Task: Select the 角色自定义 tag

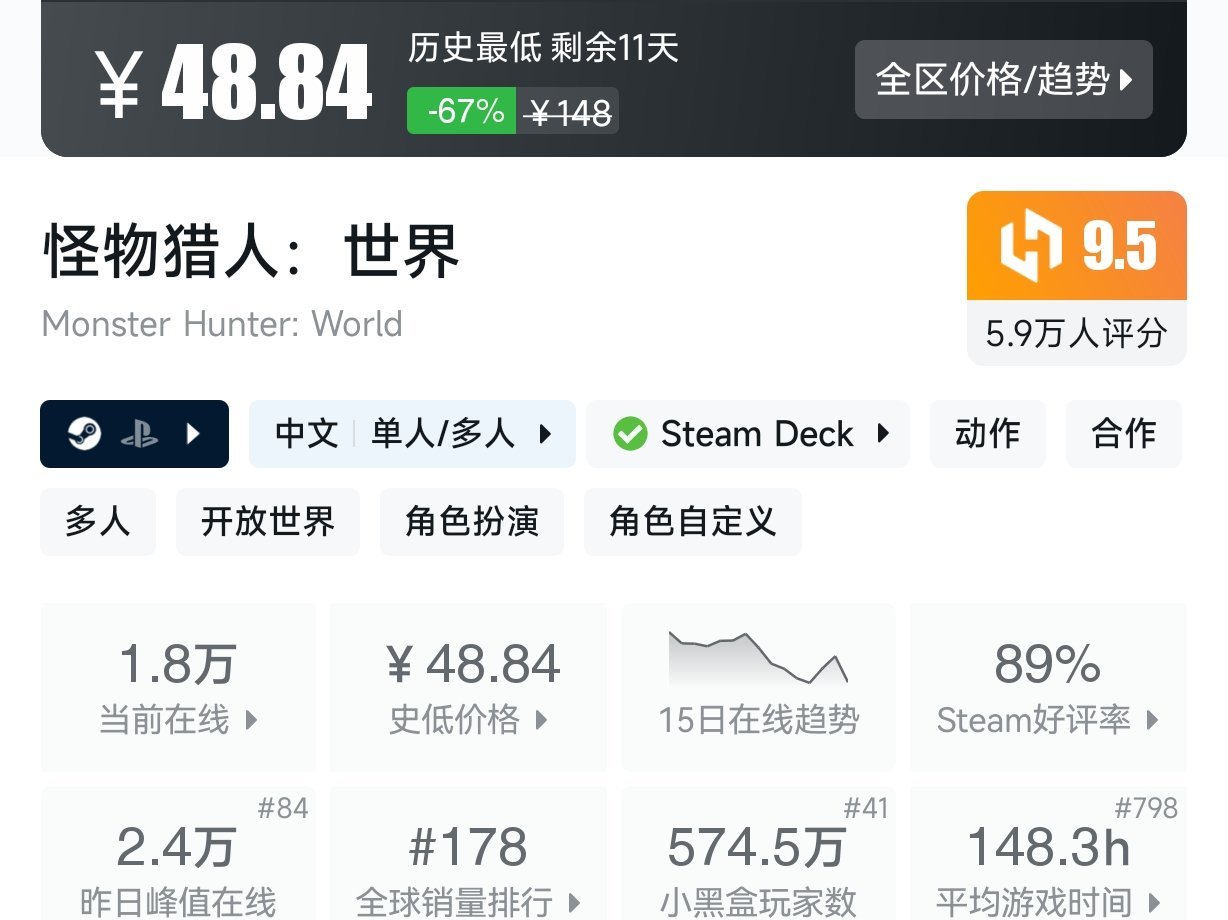Action: pos(693,522)
